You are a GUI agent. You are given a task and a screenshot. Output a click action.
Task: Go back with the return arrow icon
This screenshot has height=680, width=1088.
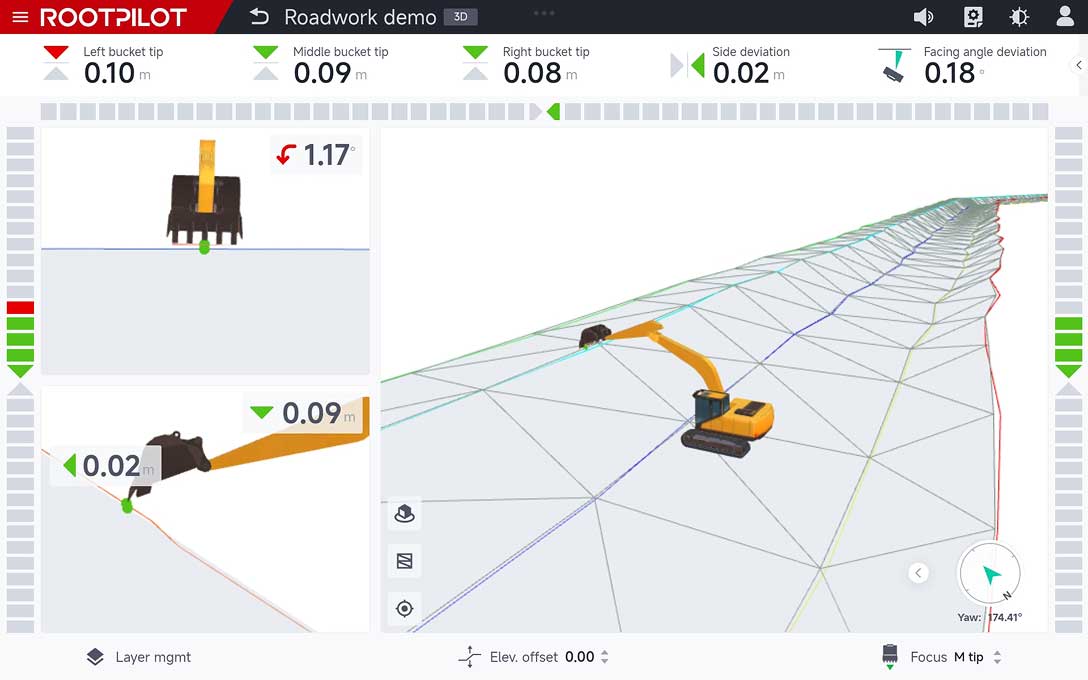pos(259,17)
